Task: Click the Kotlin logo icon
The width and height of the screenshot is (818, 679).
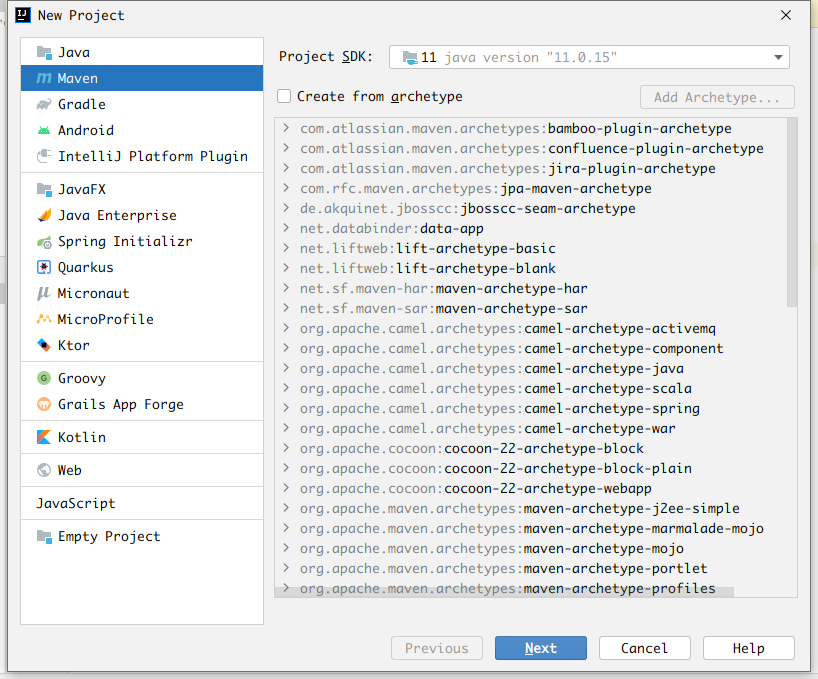Action: tap(43, 437)
